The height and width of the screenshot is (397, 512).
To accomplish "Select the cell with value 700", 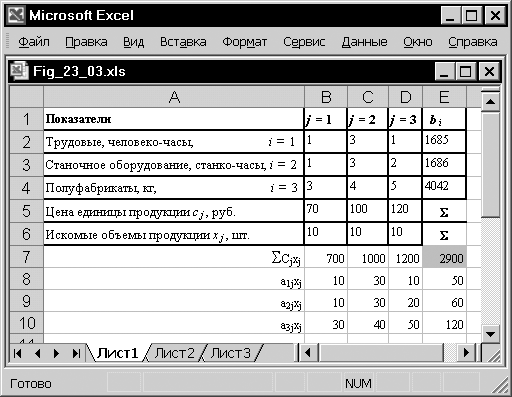I will [326, 257].
